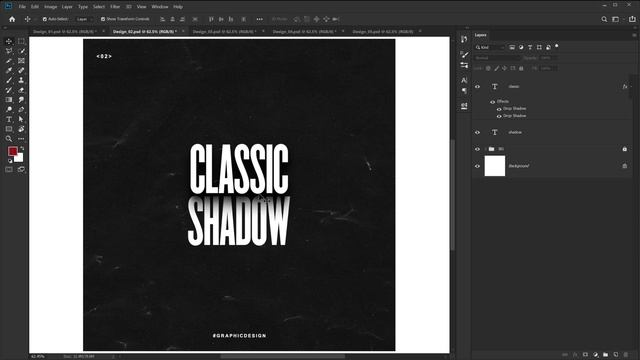Viewport: 640px width, 360px height.
Task: Select the Eyedropper tool
Action: click(9, 71)
